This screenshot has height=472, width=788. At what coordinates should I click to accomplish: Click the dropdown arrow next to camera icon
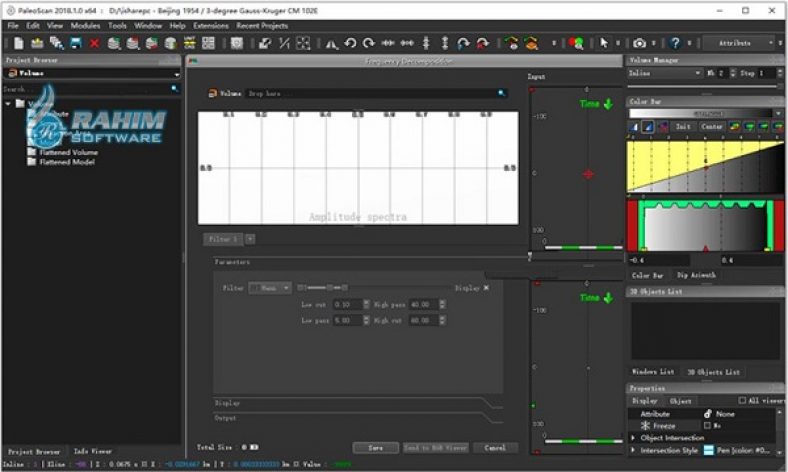653,44
